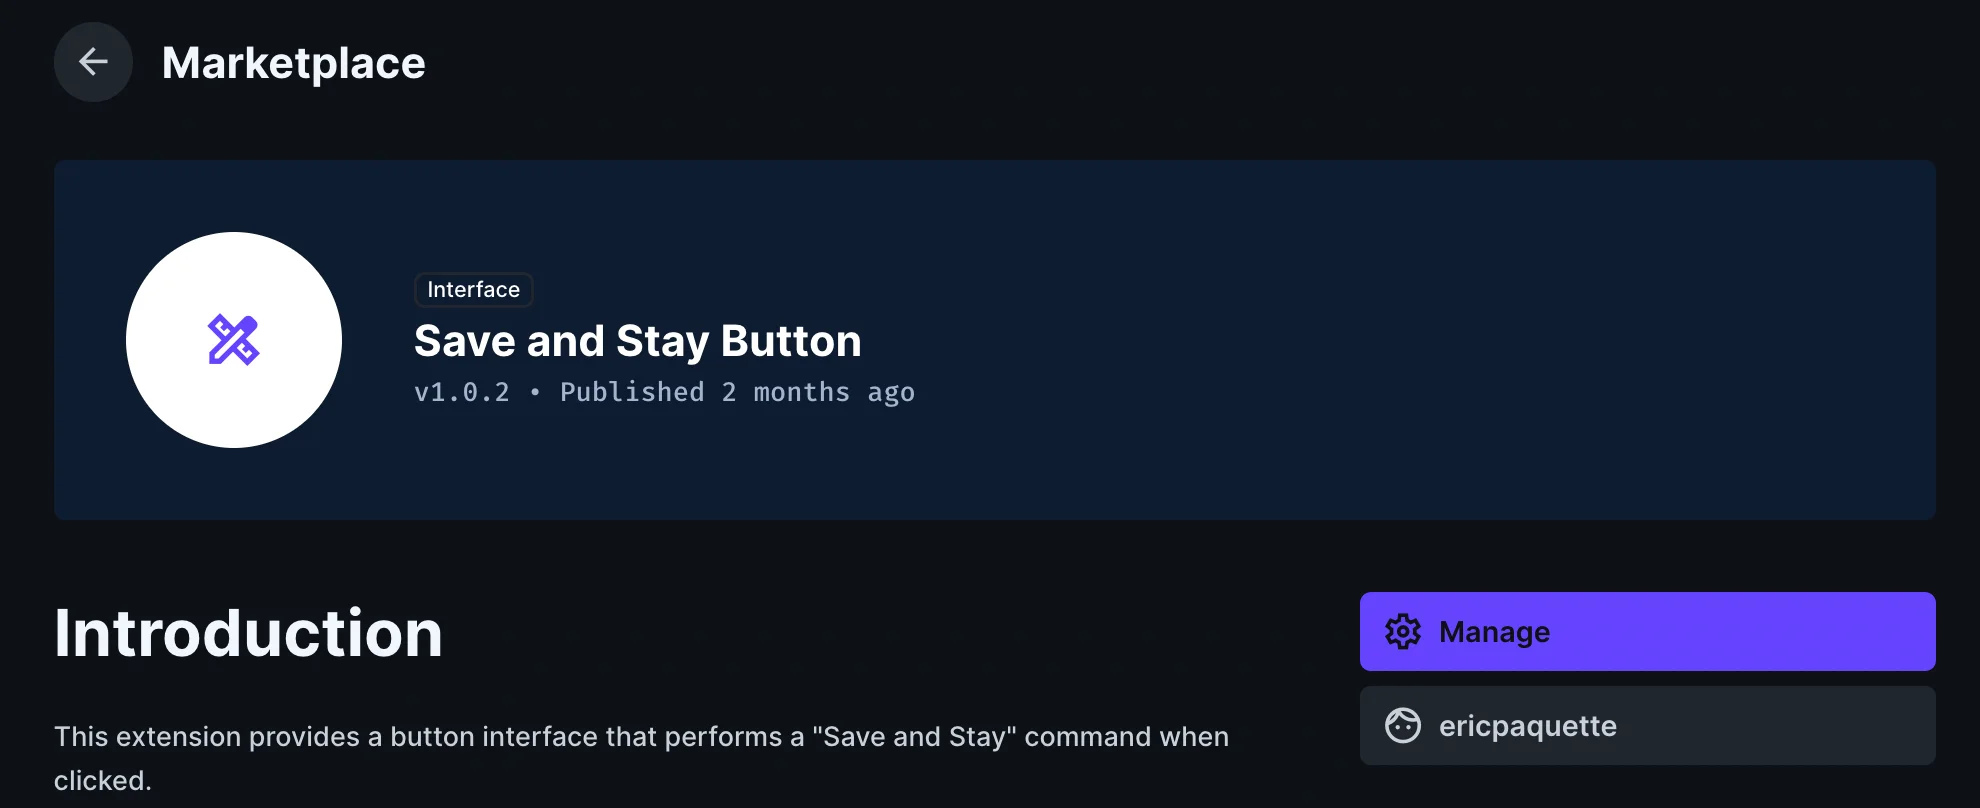Click the Introduction section heading
Screen dimensions: 1980x808
coord(248,633)
